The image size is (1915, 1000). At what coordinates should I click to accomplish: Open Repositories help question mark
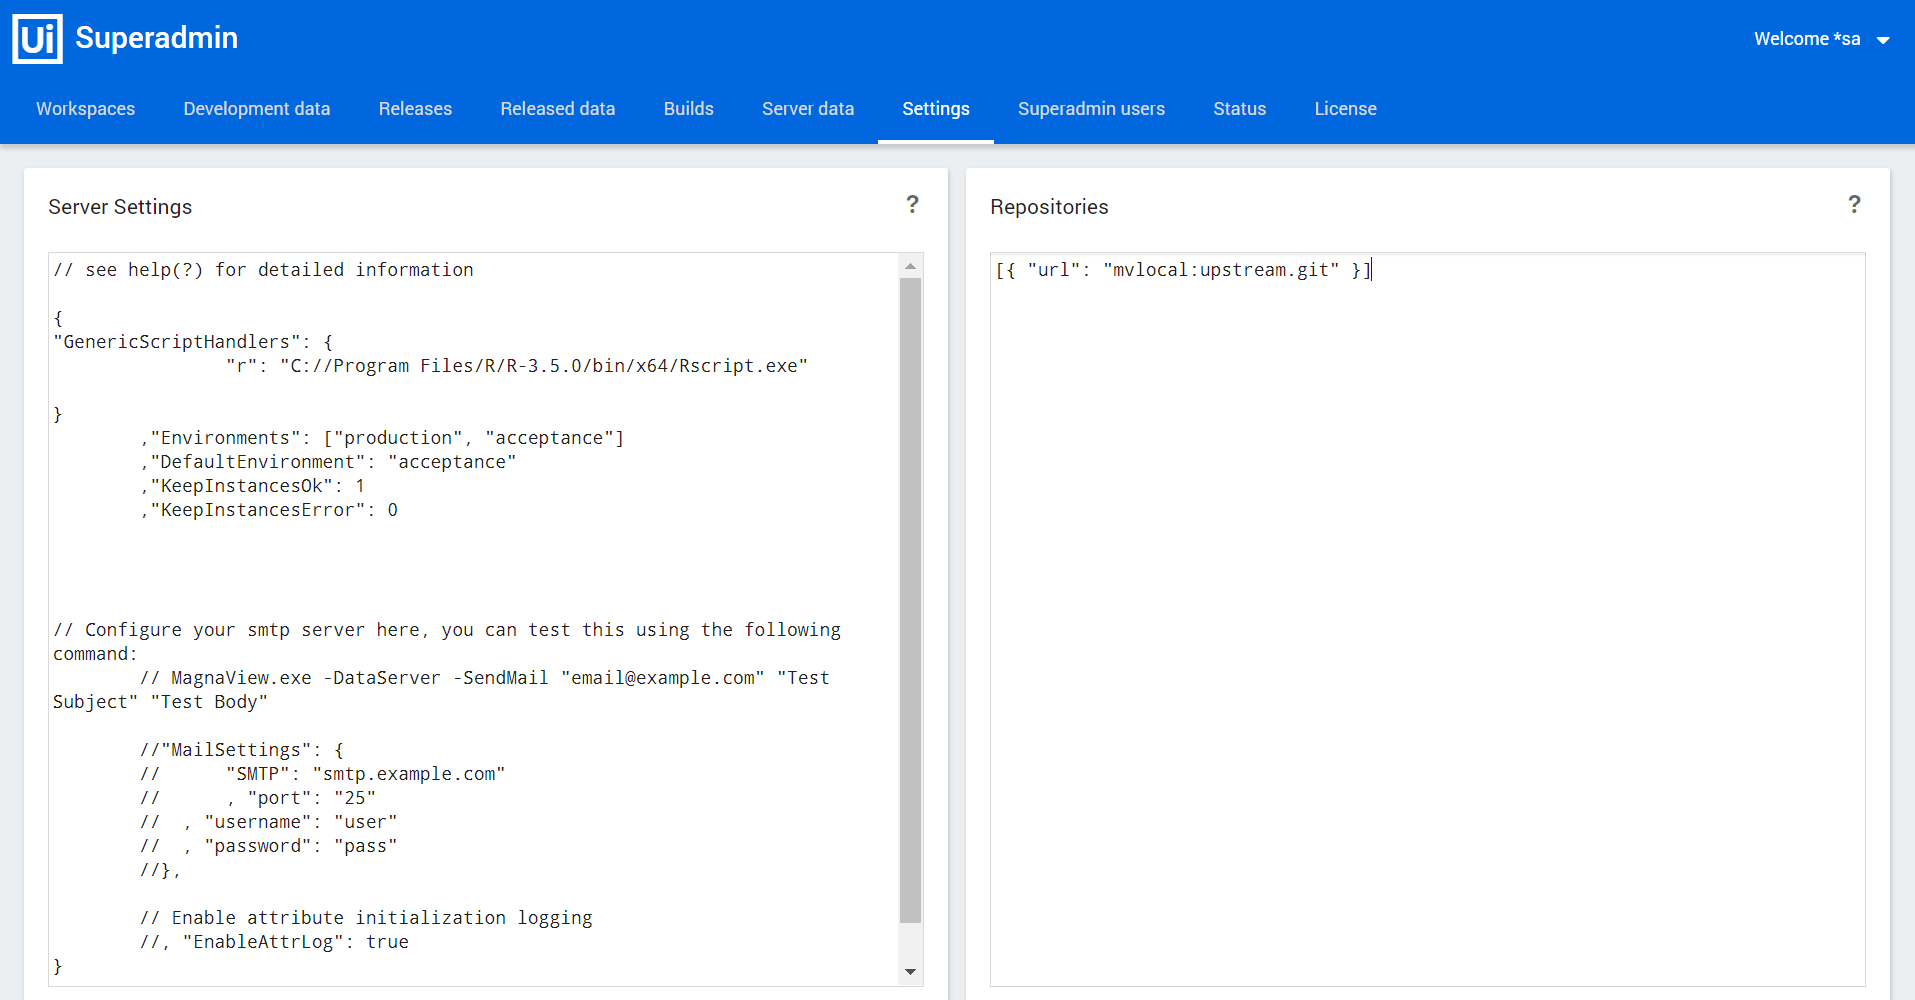pyautogui.click(x=1854, y=205)
